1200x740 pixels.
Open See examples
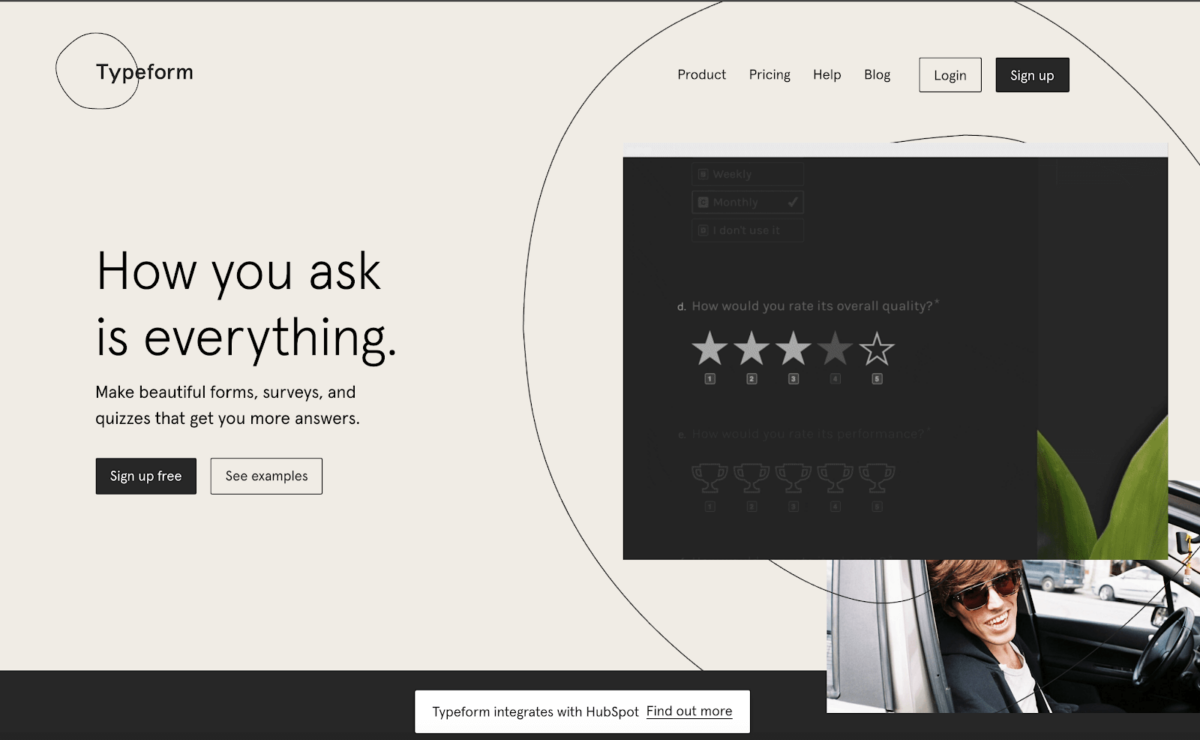[x=266, y=476]
